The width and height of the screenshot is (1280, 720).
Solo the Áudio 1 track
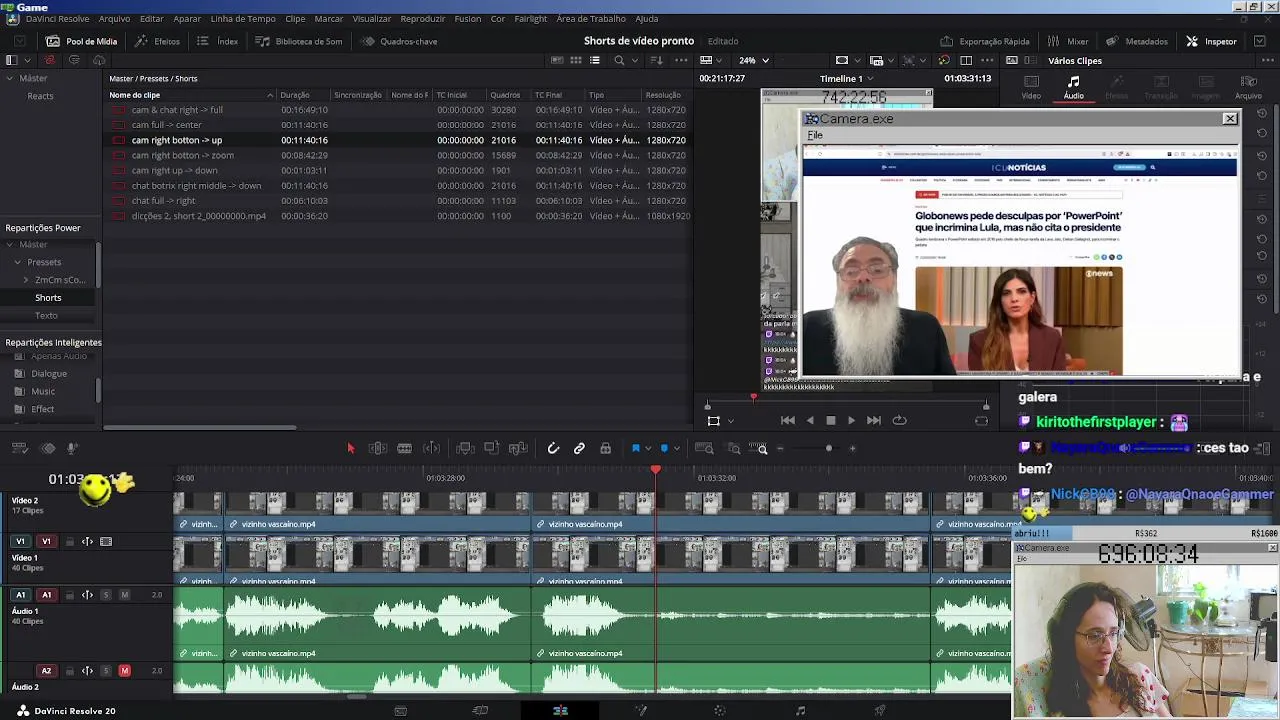106,595
